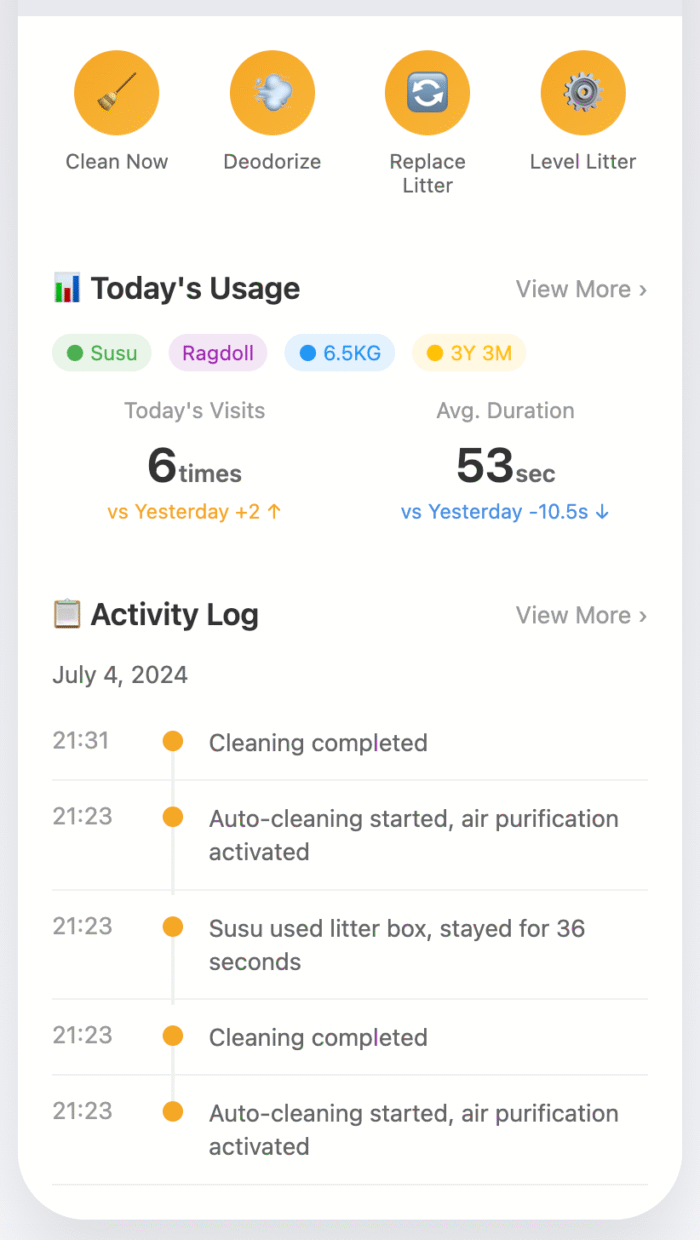Screen dimensions: 700x1240
Task: Tap the 3Y 3M age tag
Action: [x=468, y=353]
